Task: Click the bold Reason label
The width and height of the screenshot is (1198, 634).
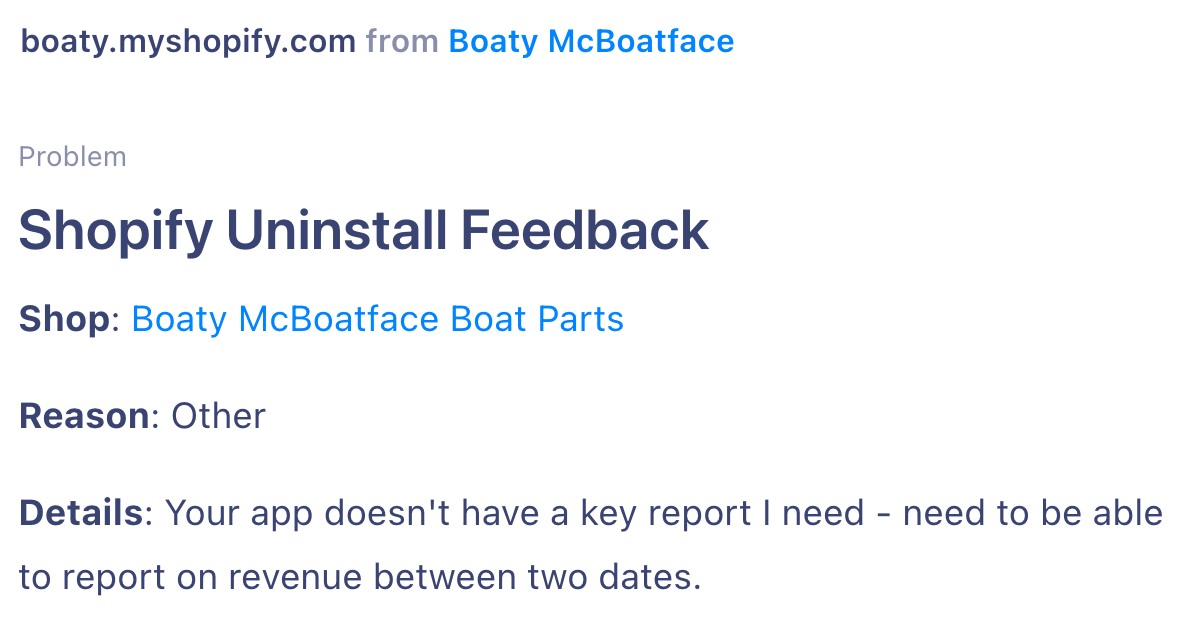Action: coord(84,416)
